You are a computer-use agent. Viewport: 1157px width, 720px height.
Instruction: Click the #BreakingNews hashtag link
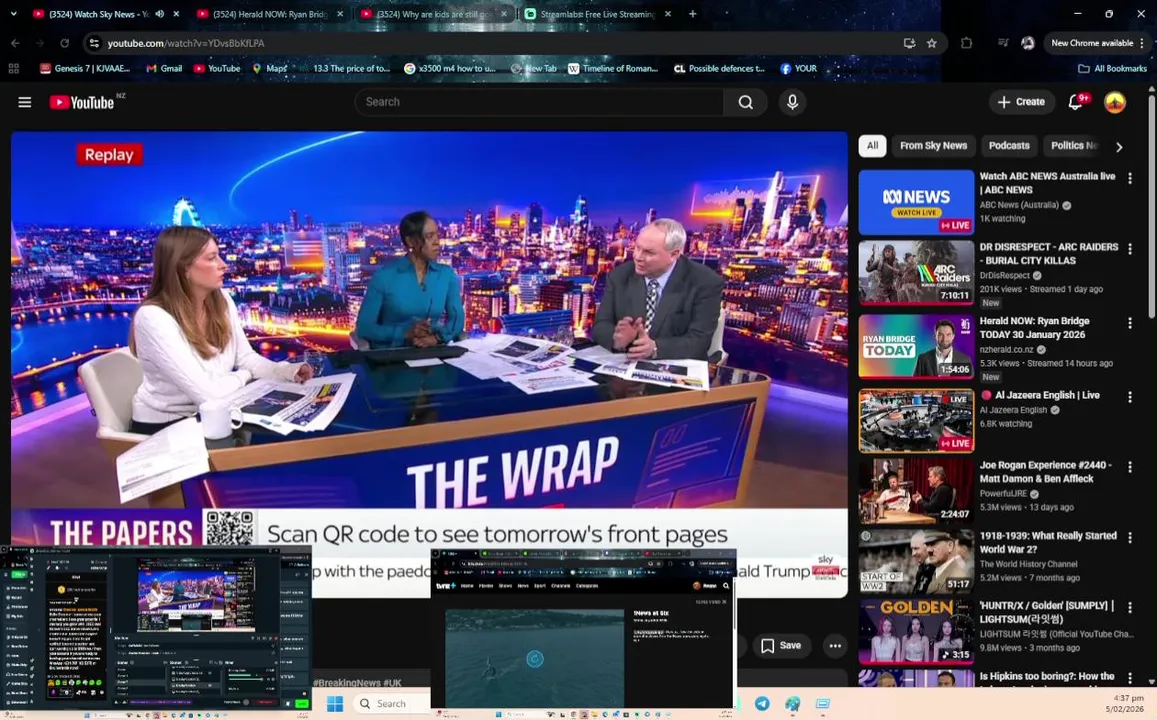[x=346, y=682]
